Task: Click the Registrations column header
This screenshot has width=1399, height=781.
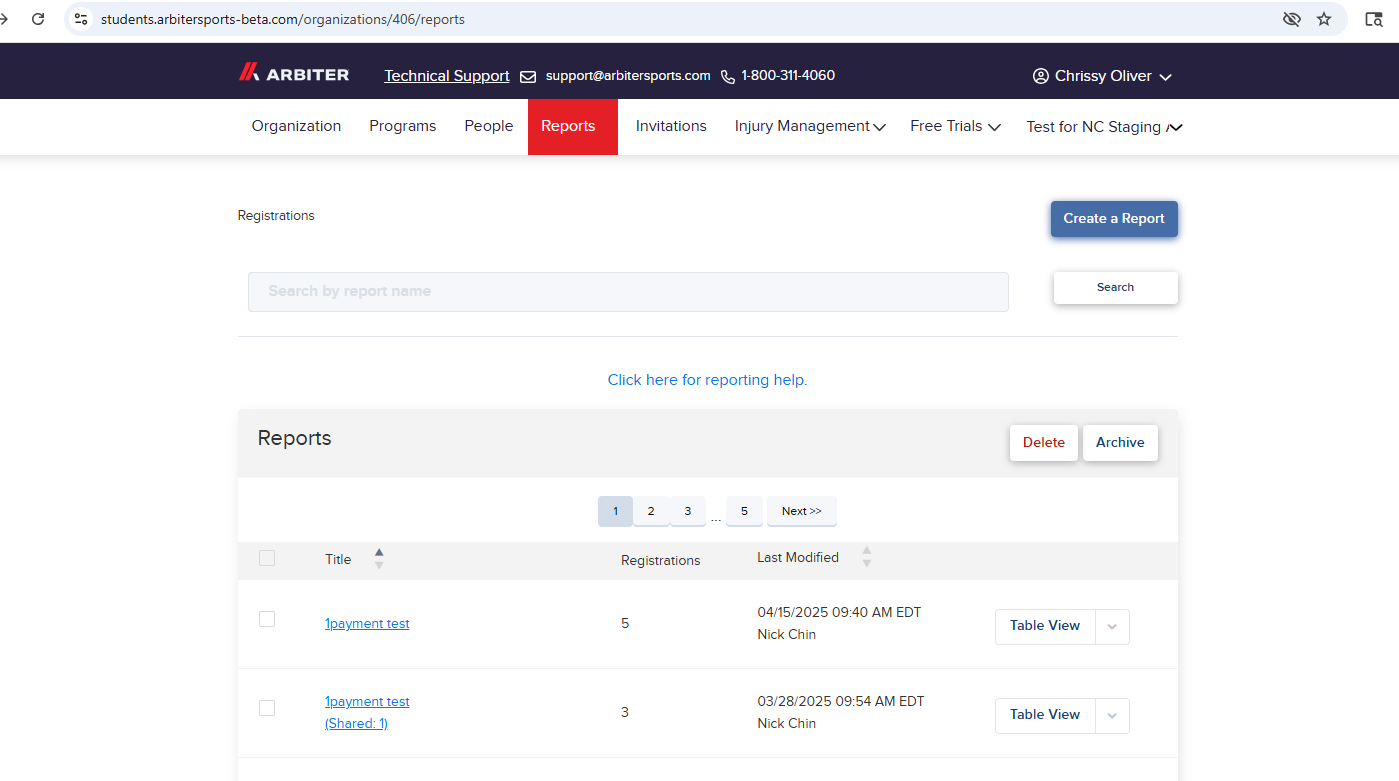Action: (x=661, y=561)
